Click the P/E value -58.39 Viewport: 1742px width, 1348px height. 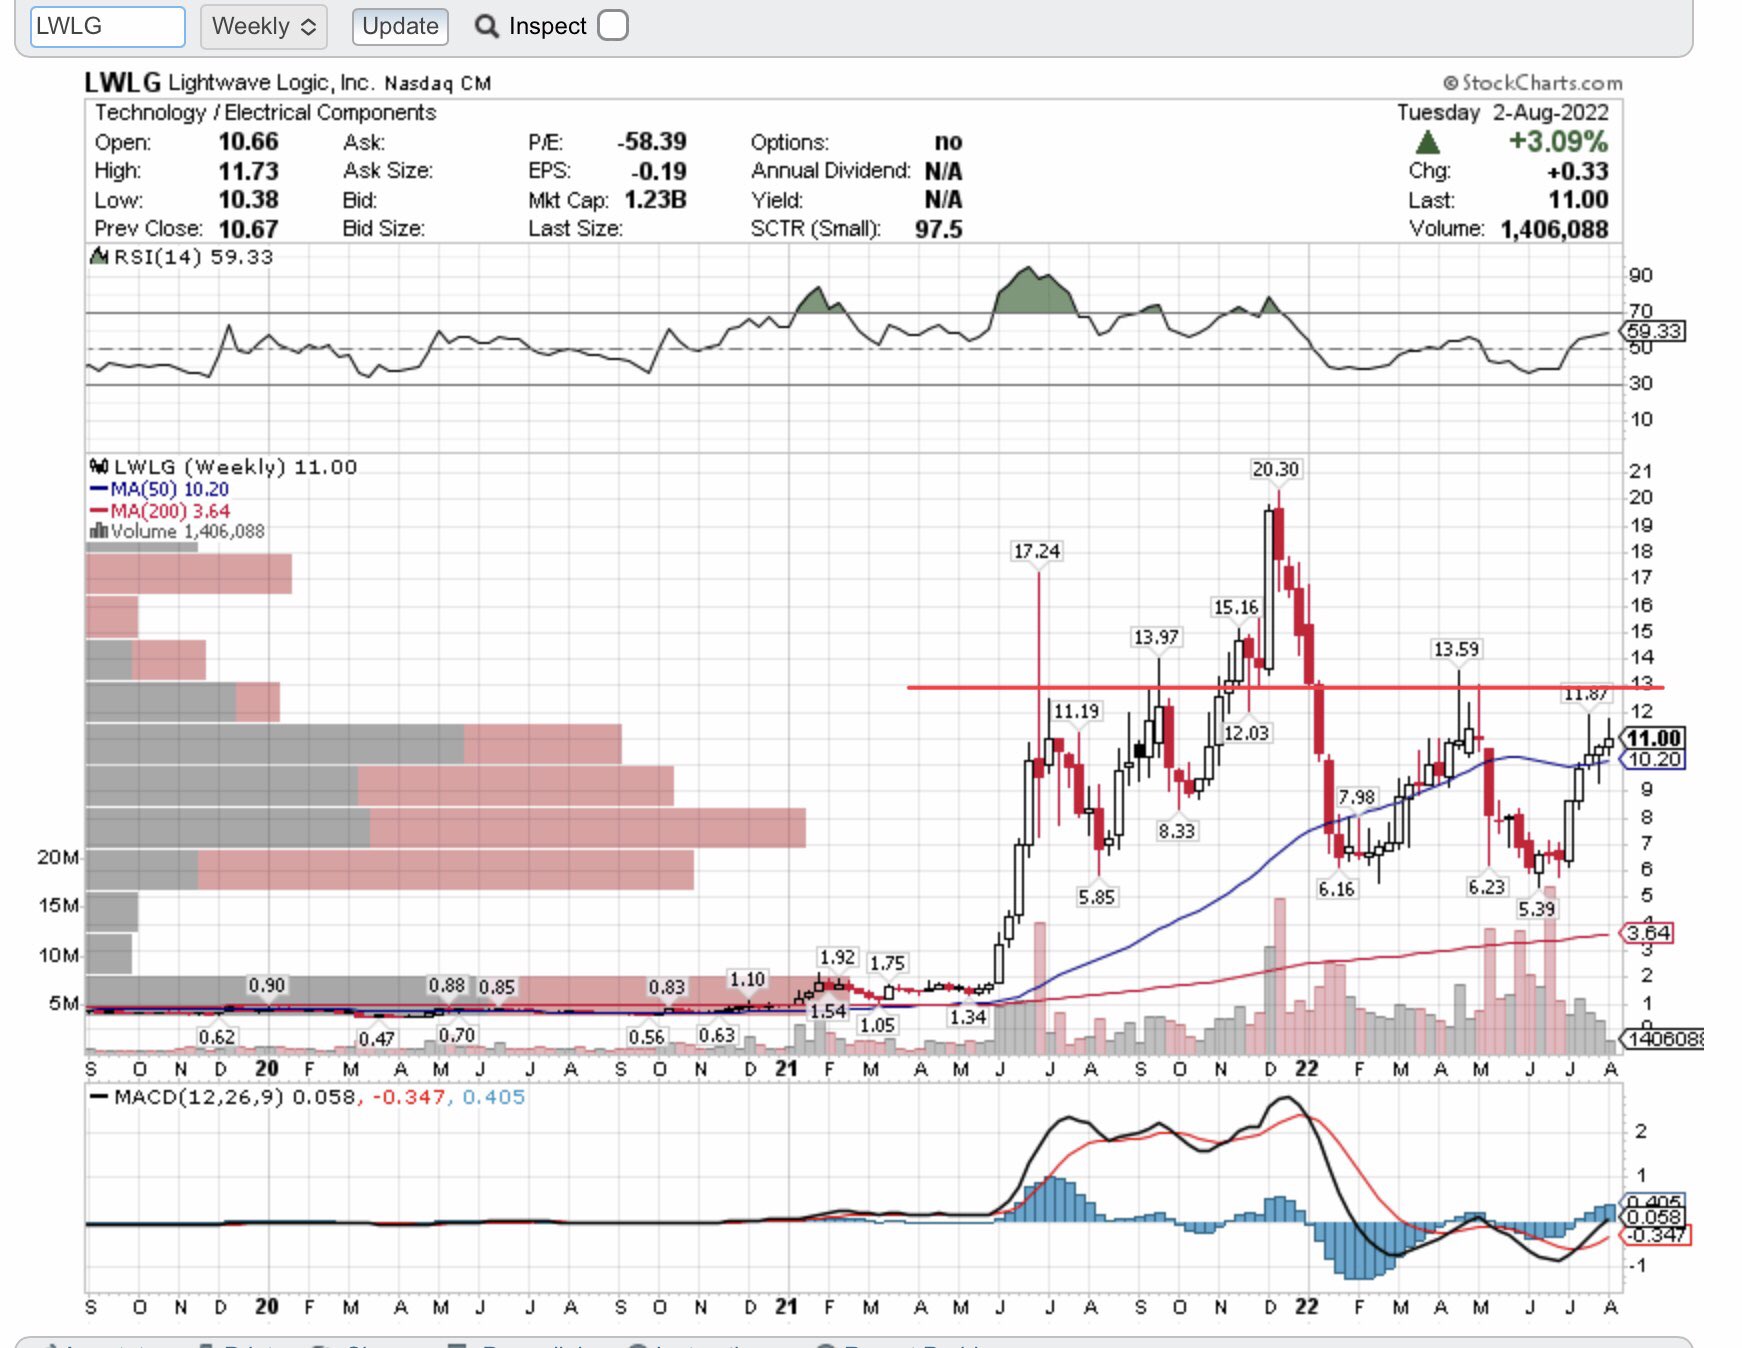coord(651,142)
